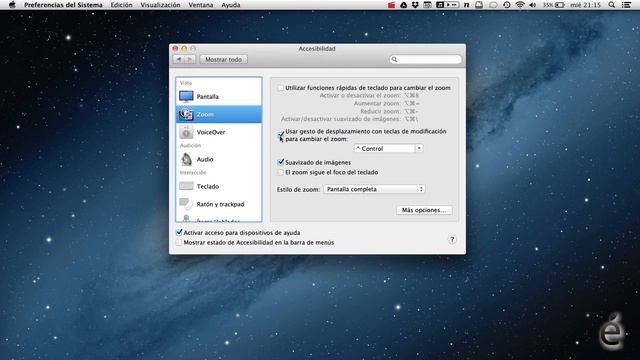This screenshot has height=360, width=640.
Task: Open the Ayuda menu
Action: tap(231, 5)
